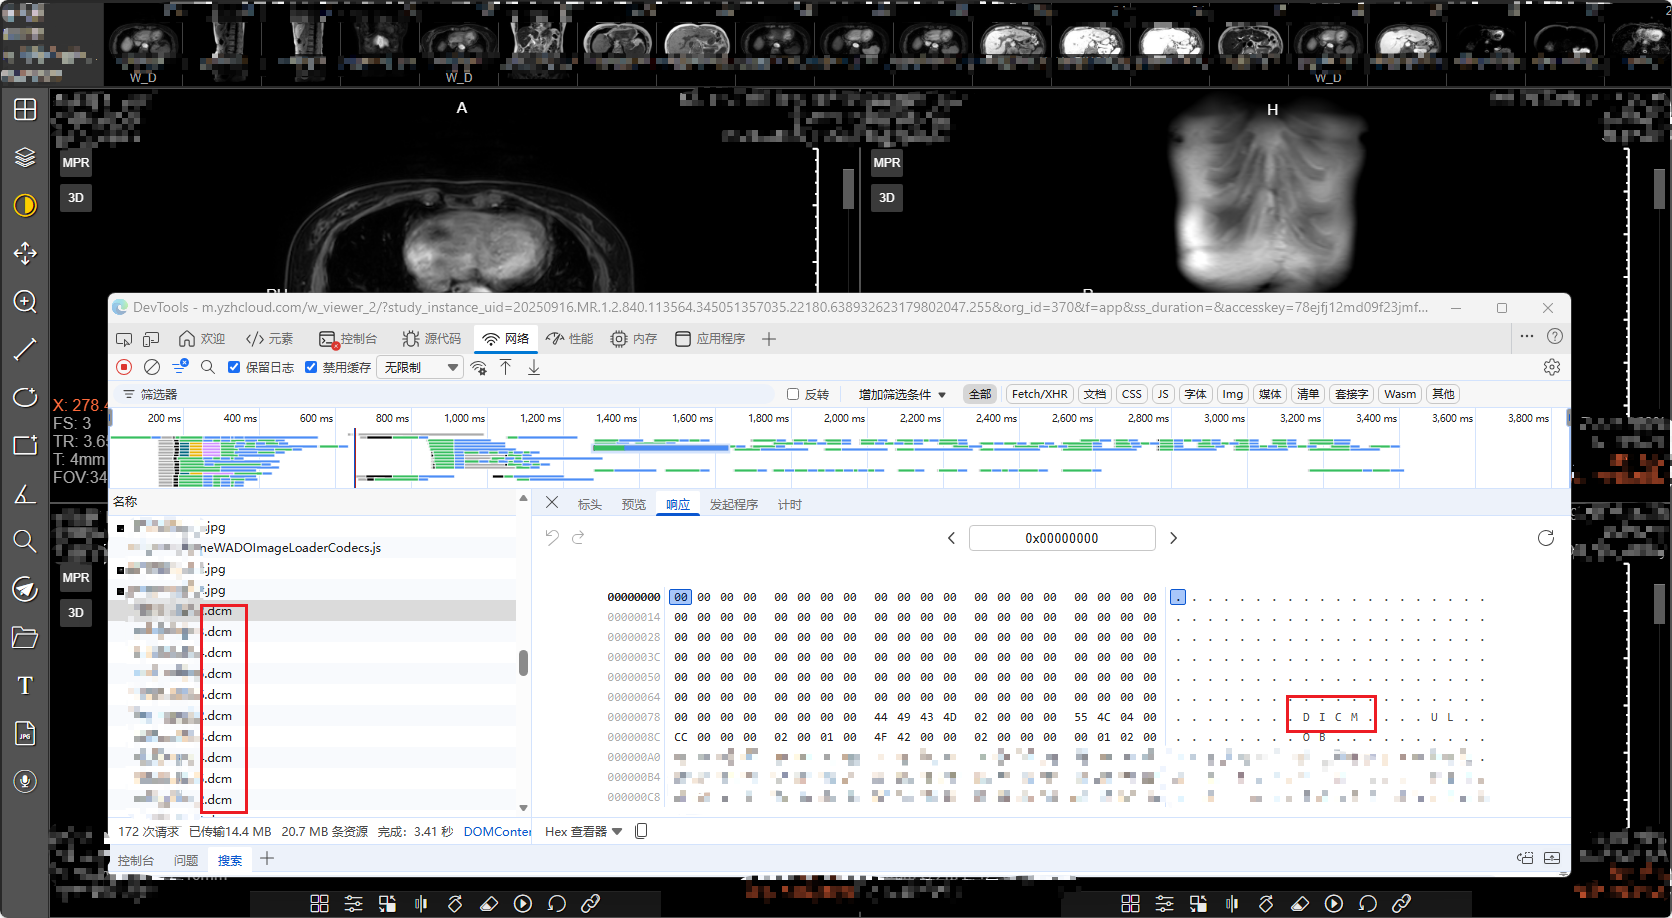Select the text annotation tool
The height and width of the screenshot is (918, 1672).
25,685
